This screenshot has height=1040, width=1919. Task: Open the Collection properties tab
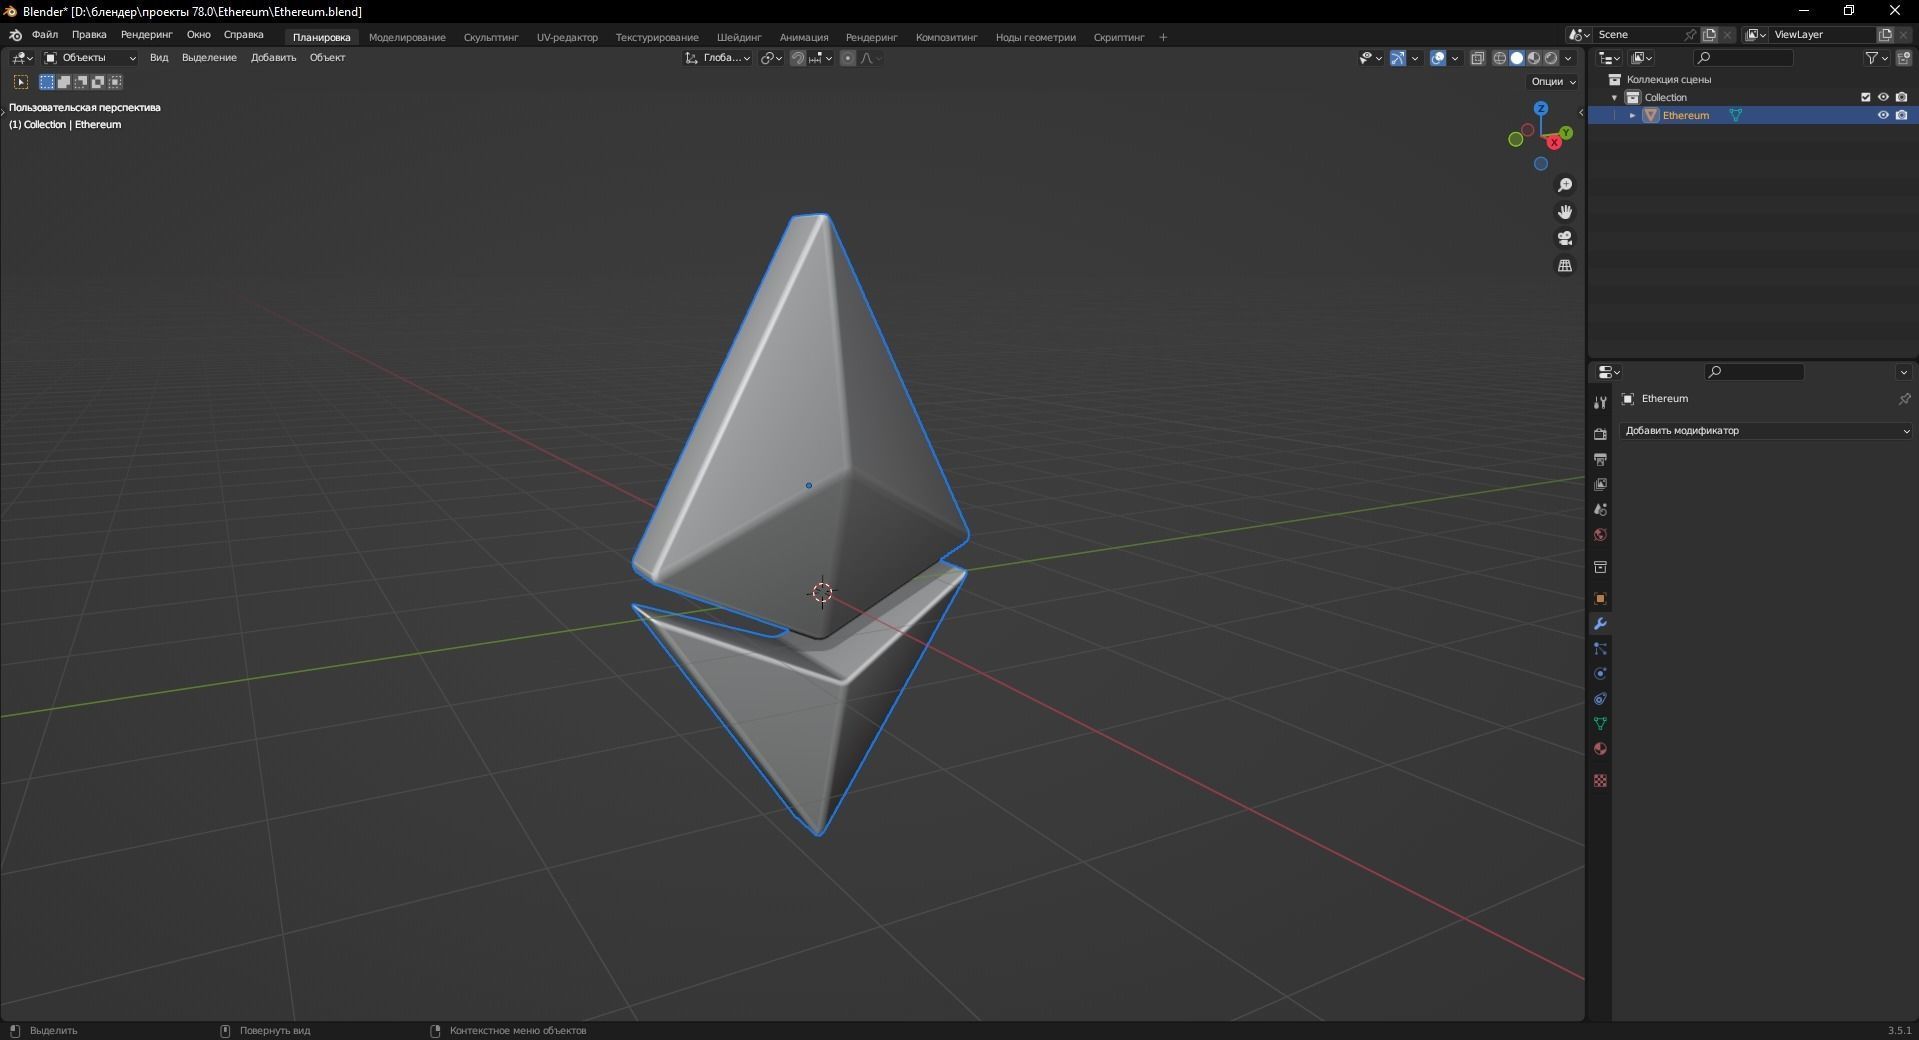1600,567
